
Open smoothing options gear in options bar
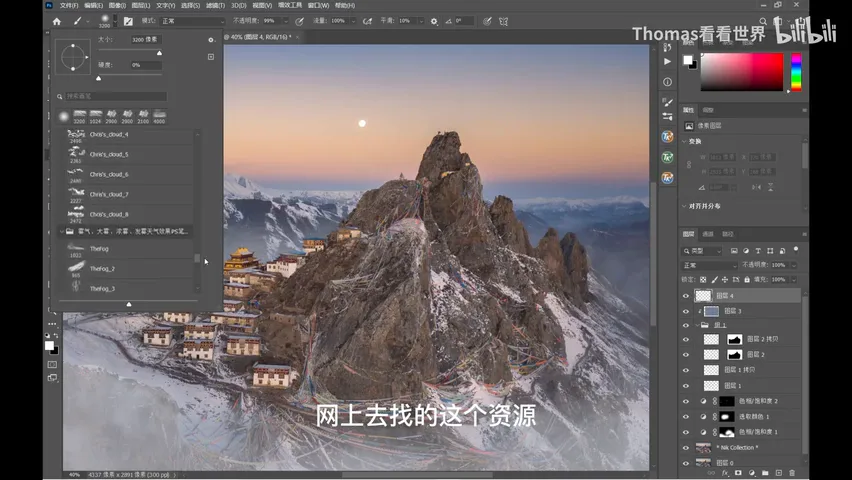[x=434, y=21]
